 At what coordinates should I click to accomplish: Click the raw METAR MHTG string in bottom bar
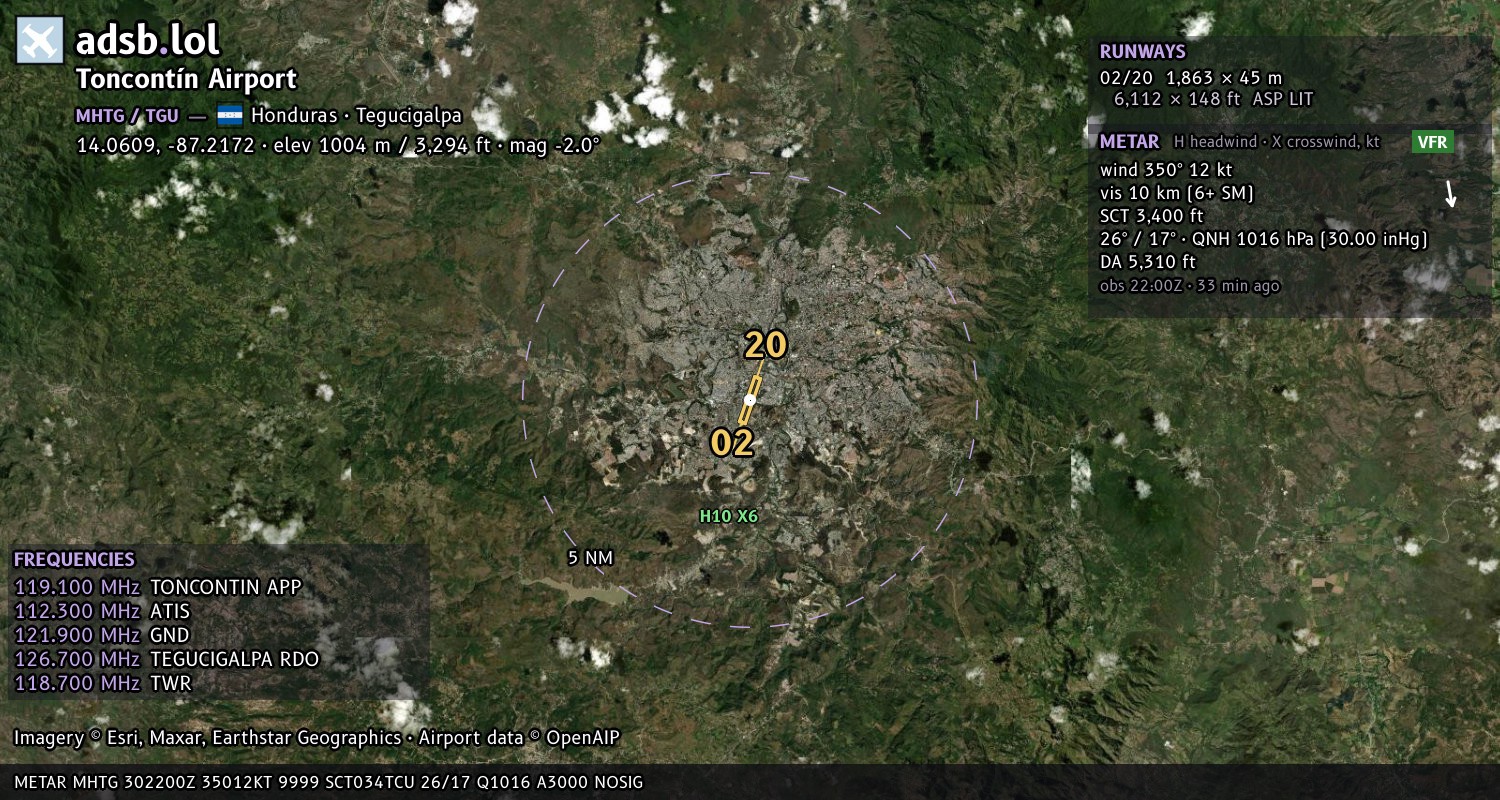(x=329, y=782)
